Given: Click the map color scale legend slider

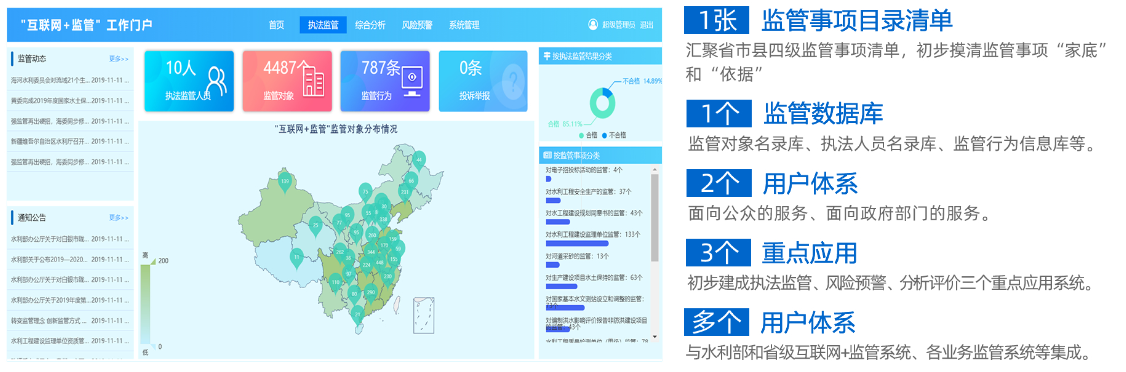Looking at the screenshot, I should (146, 303).
